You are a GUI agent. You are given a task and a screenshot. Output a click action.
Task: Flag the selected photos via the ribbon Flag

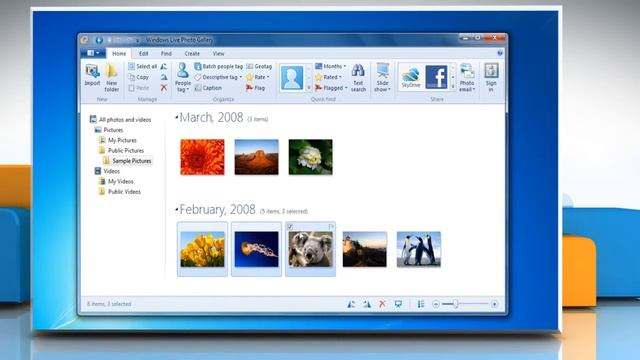(255, 88)
